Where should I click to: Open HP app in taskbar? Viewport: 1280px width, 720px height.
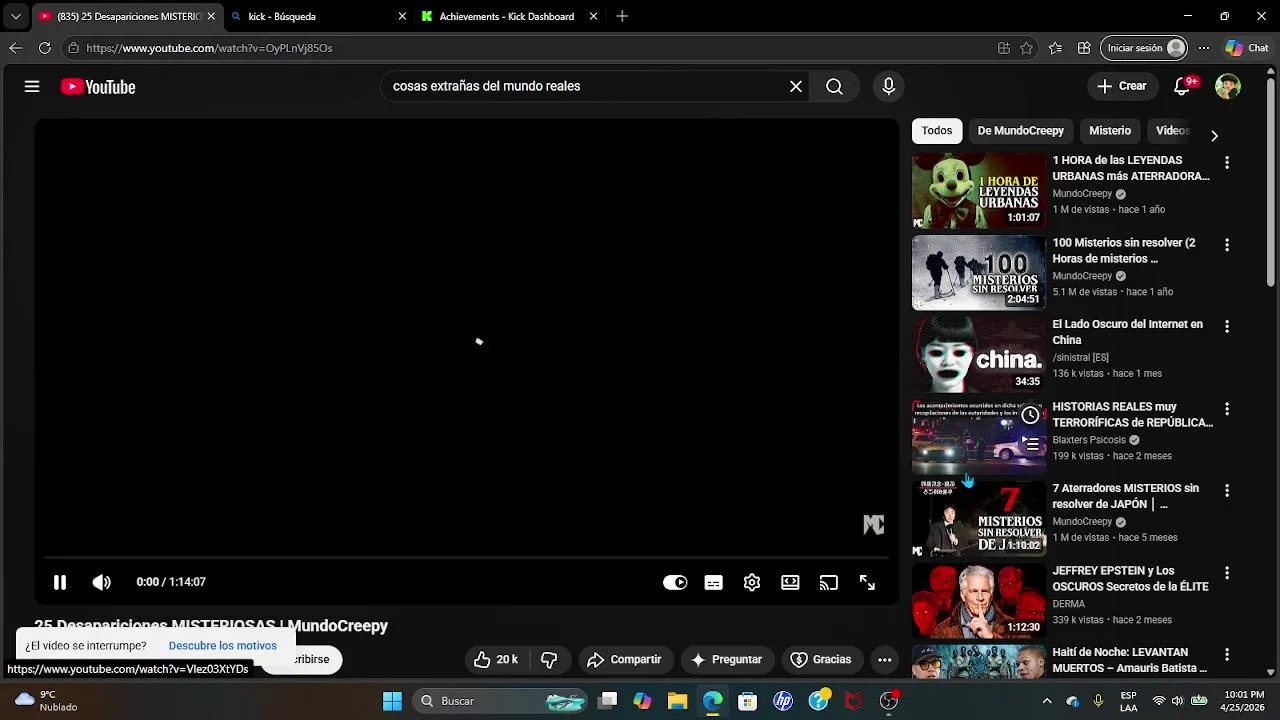[x=783, y=701]
